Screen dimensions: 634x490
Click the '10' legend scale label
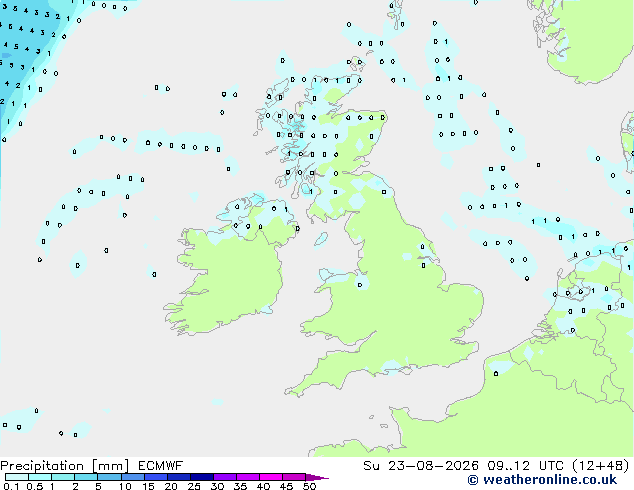(x=125, y=486)
